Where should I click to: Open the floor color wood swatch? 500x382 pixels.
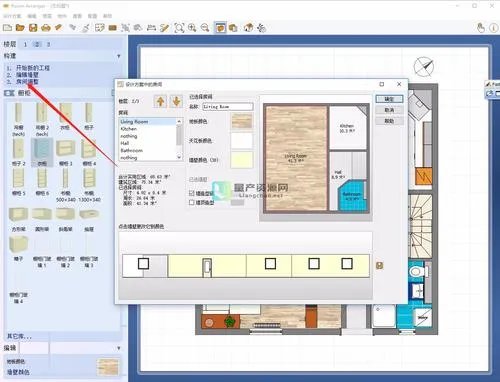242,121
